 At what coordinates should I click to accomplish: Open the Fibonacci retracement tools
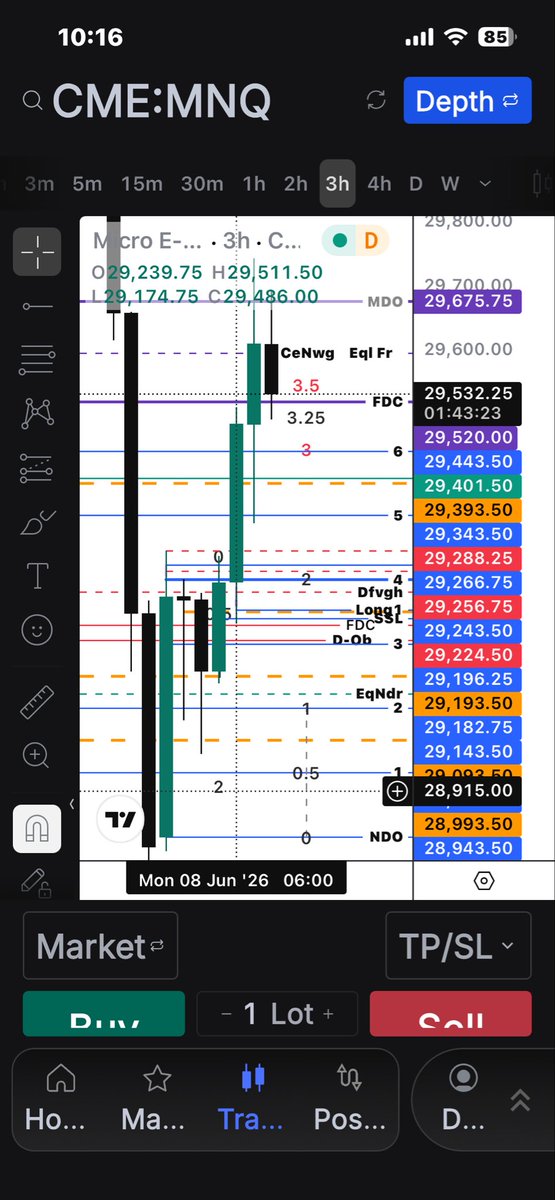pos(37,359)
